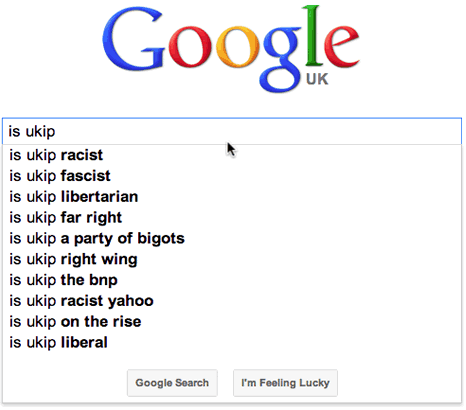
Task: Click the final red letter e in the logo
Action: (342, 45)
